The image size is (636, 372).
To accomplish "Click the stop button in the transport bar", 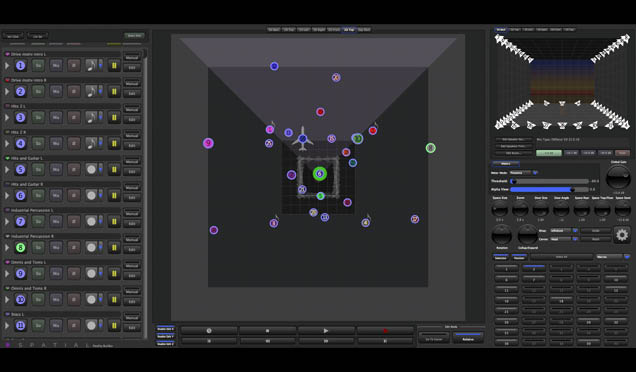I will (267, 331).
